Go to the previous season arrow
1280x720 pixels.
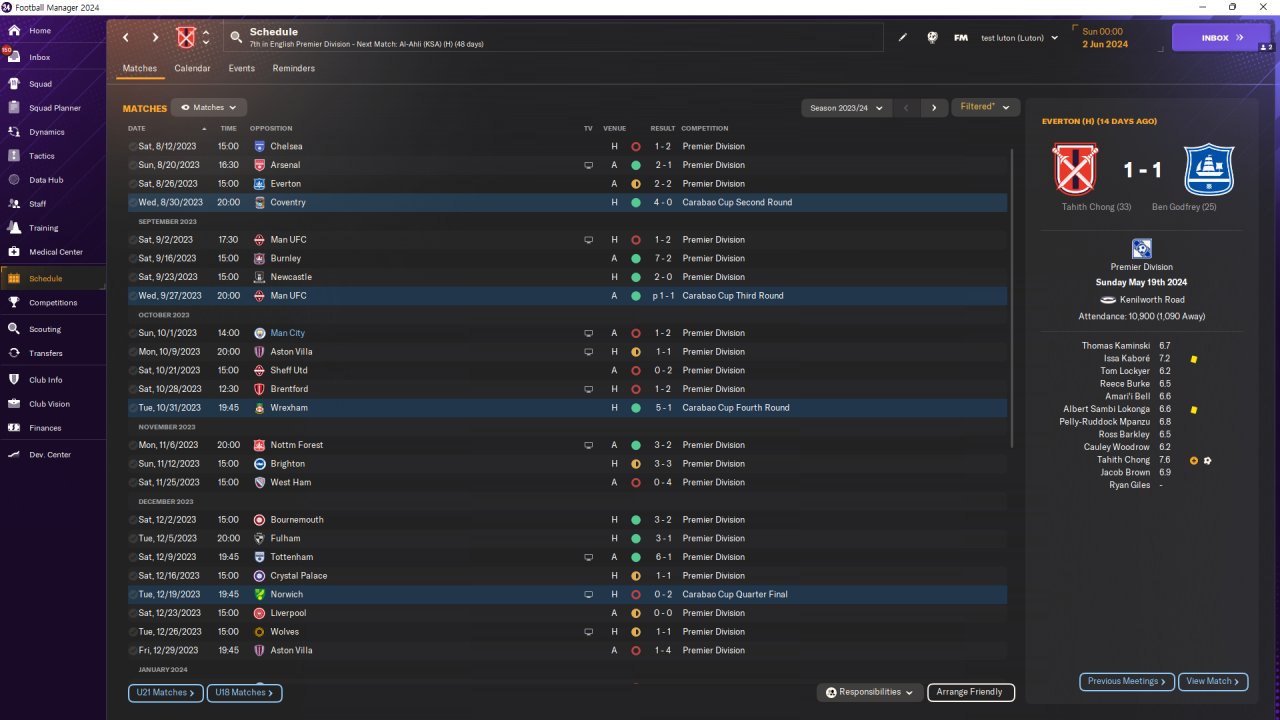(x=905, y=107)
